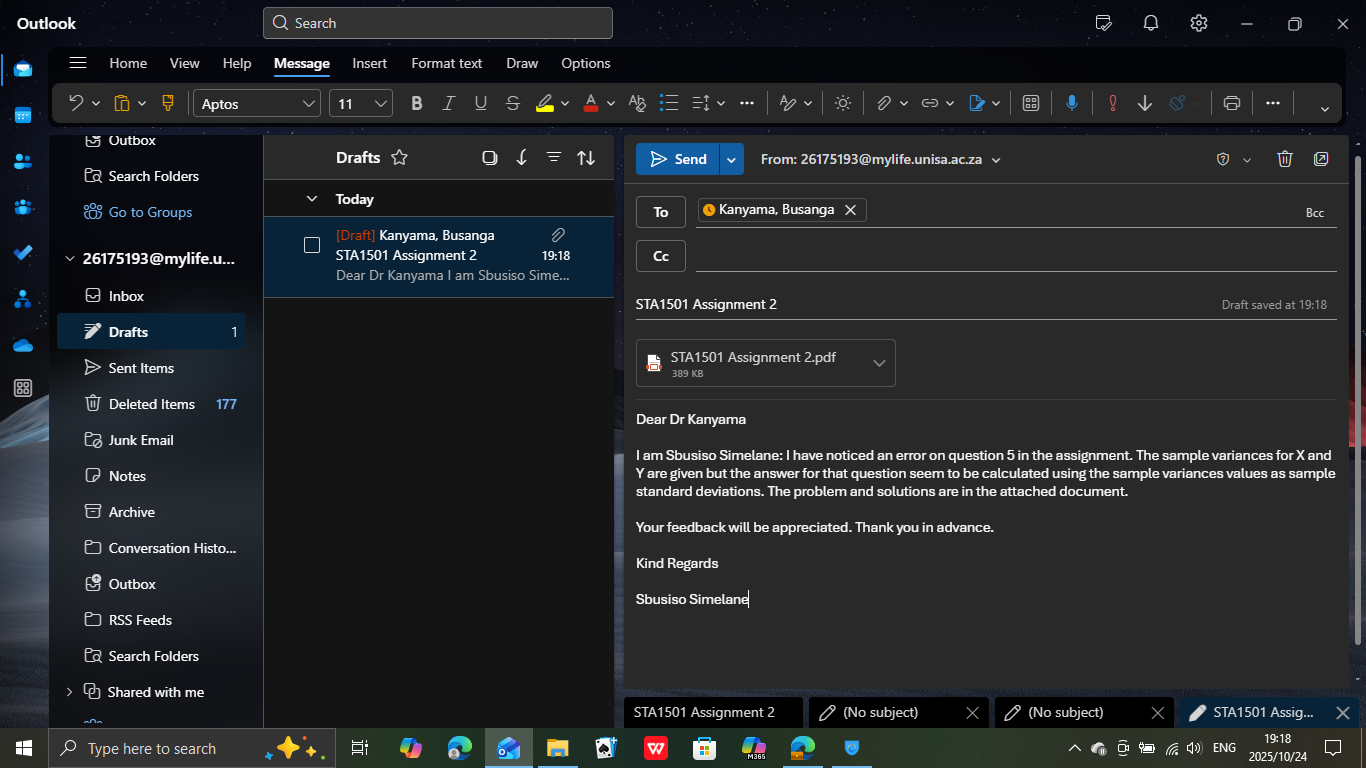Mark message as high importance
The image size is (1366, 768).
1112,103
